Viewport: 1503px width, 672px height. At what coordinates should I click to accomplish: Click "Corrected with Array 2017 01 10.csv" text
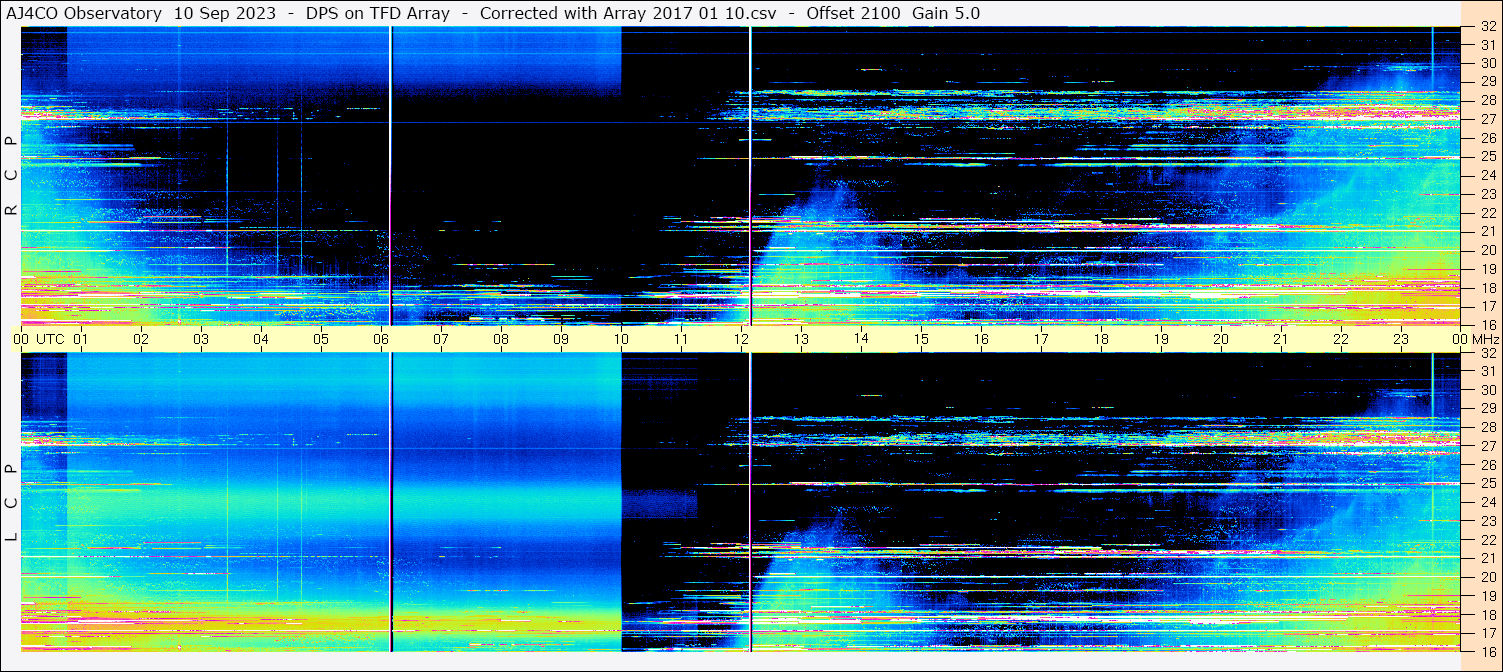629,14
